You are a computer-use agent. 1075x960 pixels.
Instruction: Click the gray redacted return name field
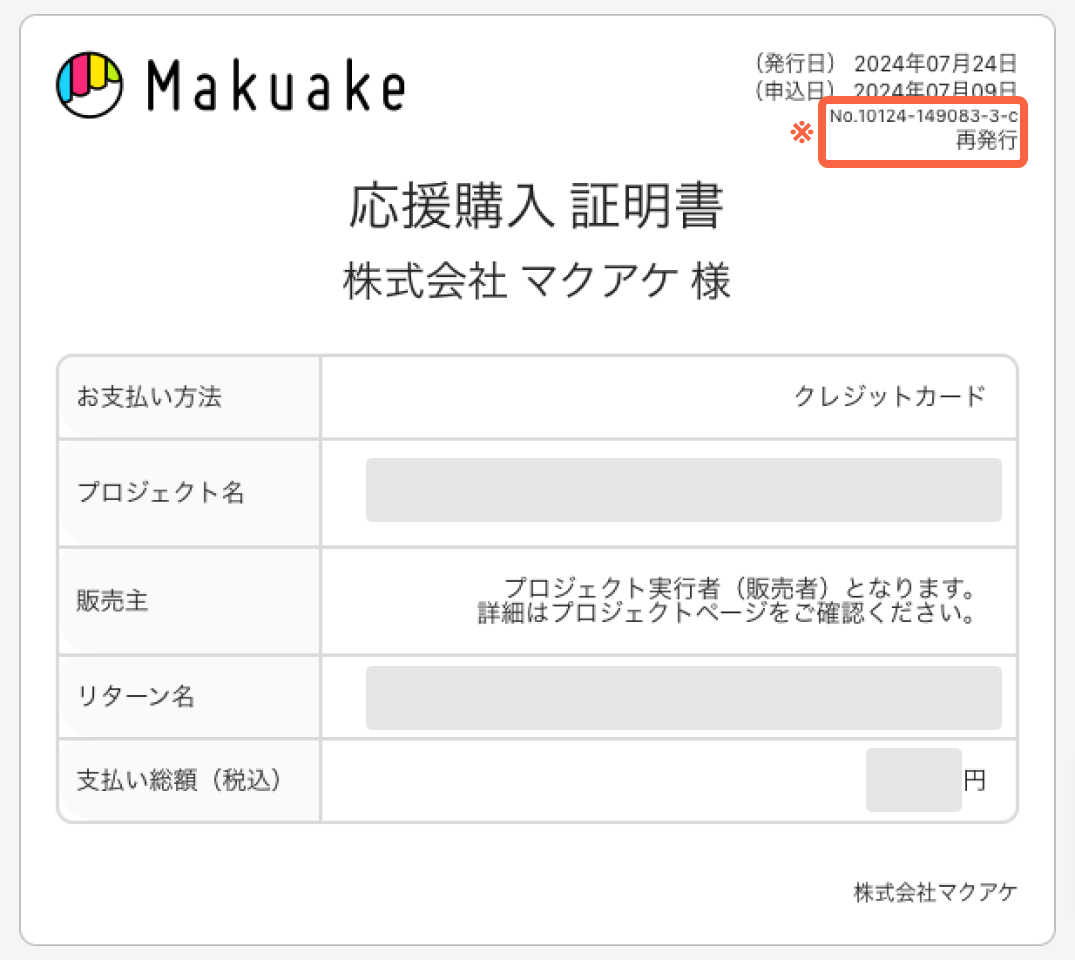click(684, 697)
